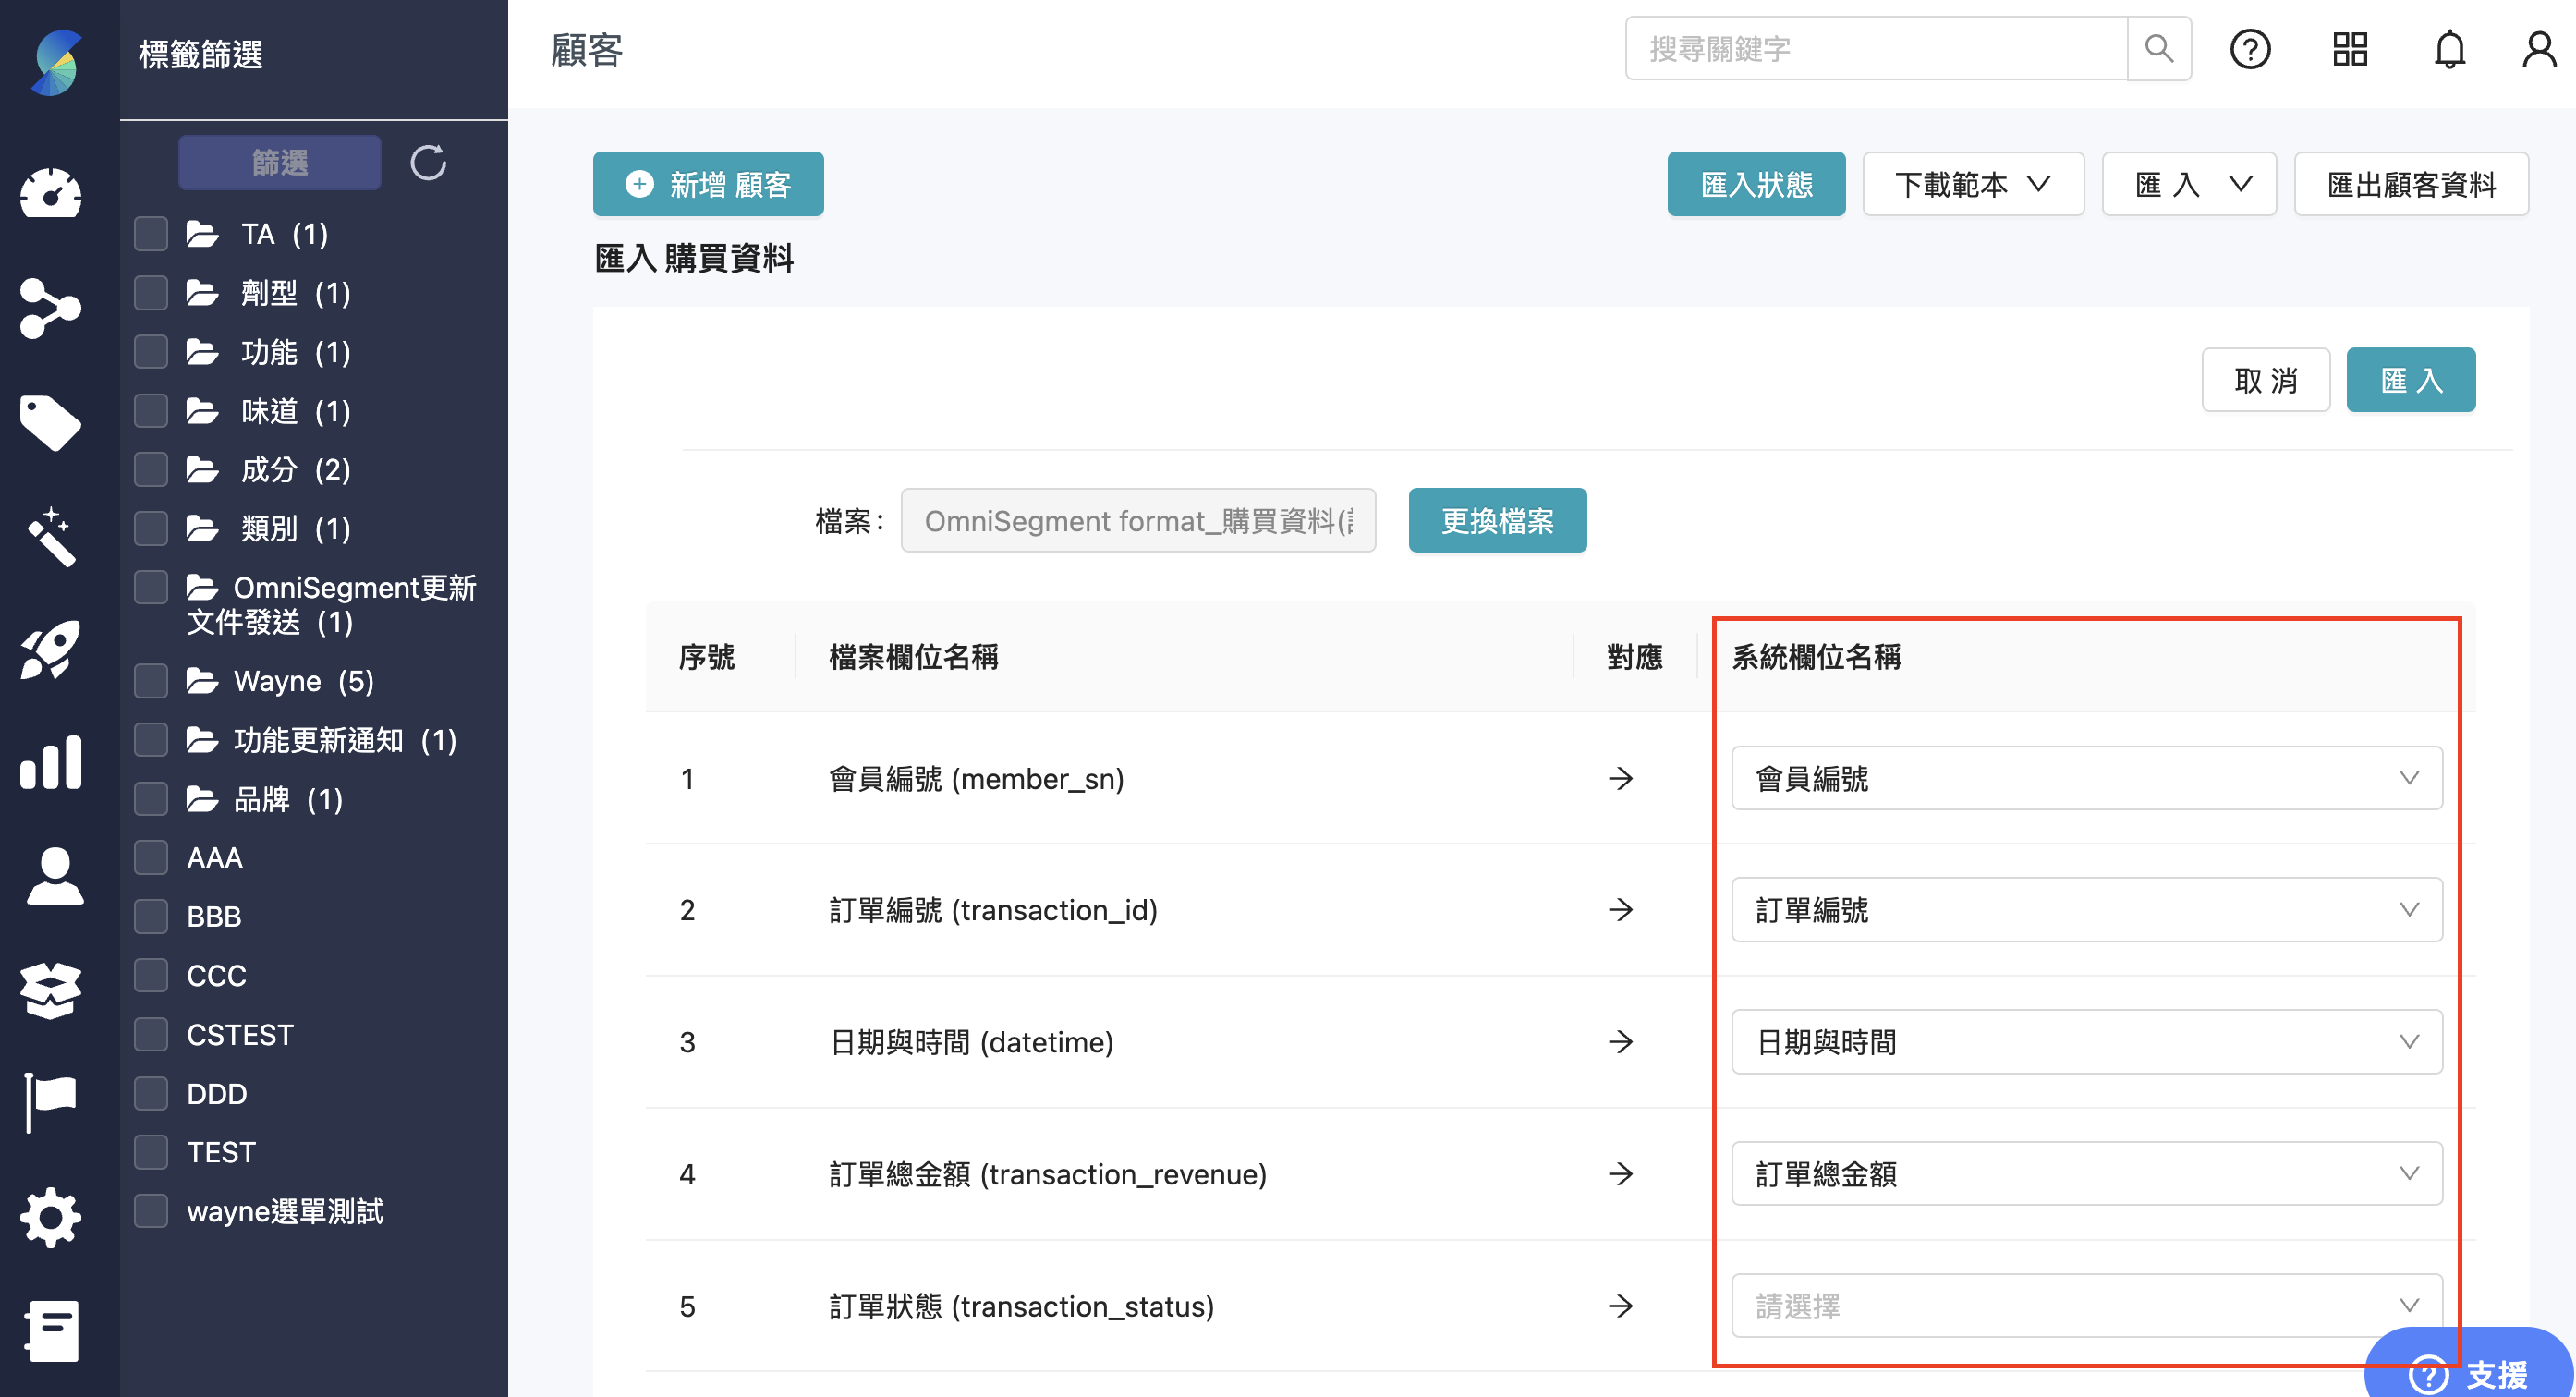Image resolution: width=2576 pixels, height=1397 pixels.
Task: Click the 系統欄位名稱 column header
Action: [x=1816, y=657]
